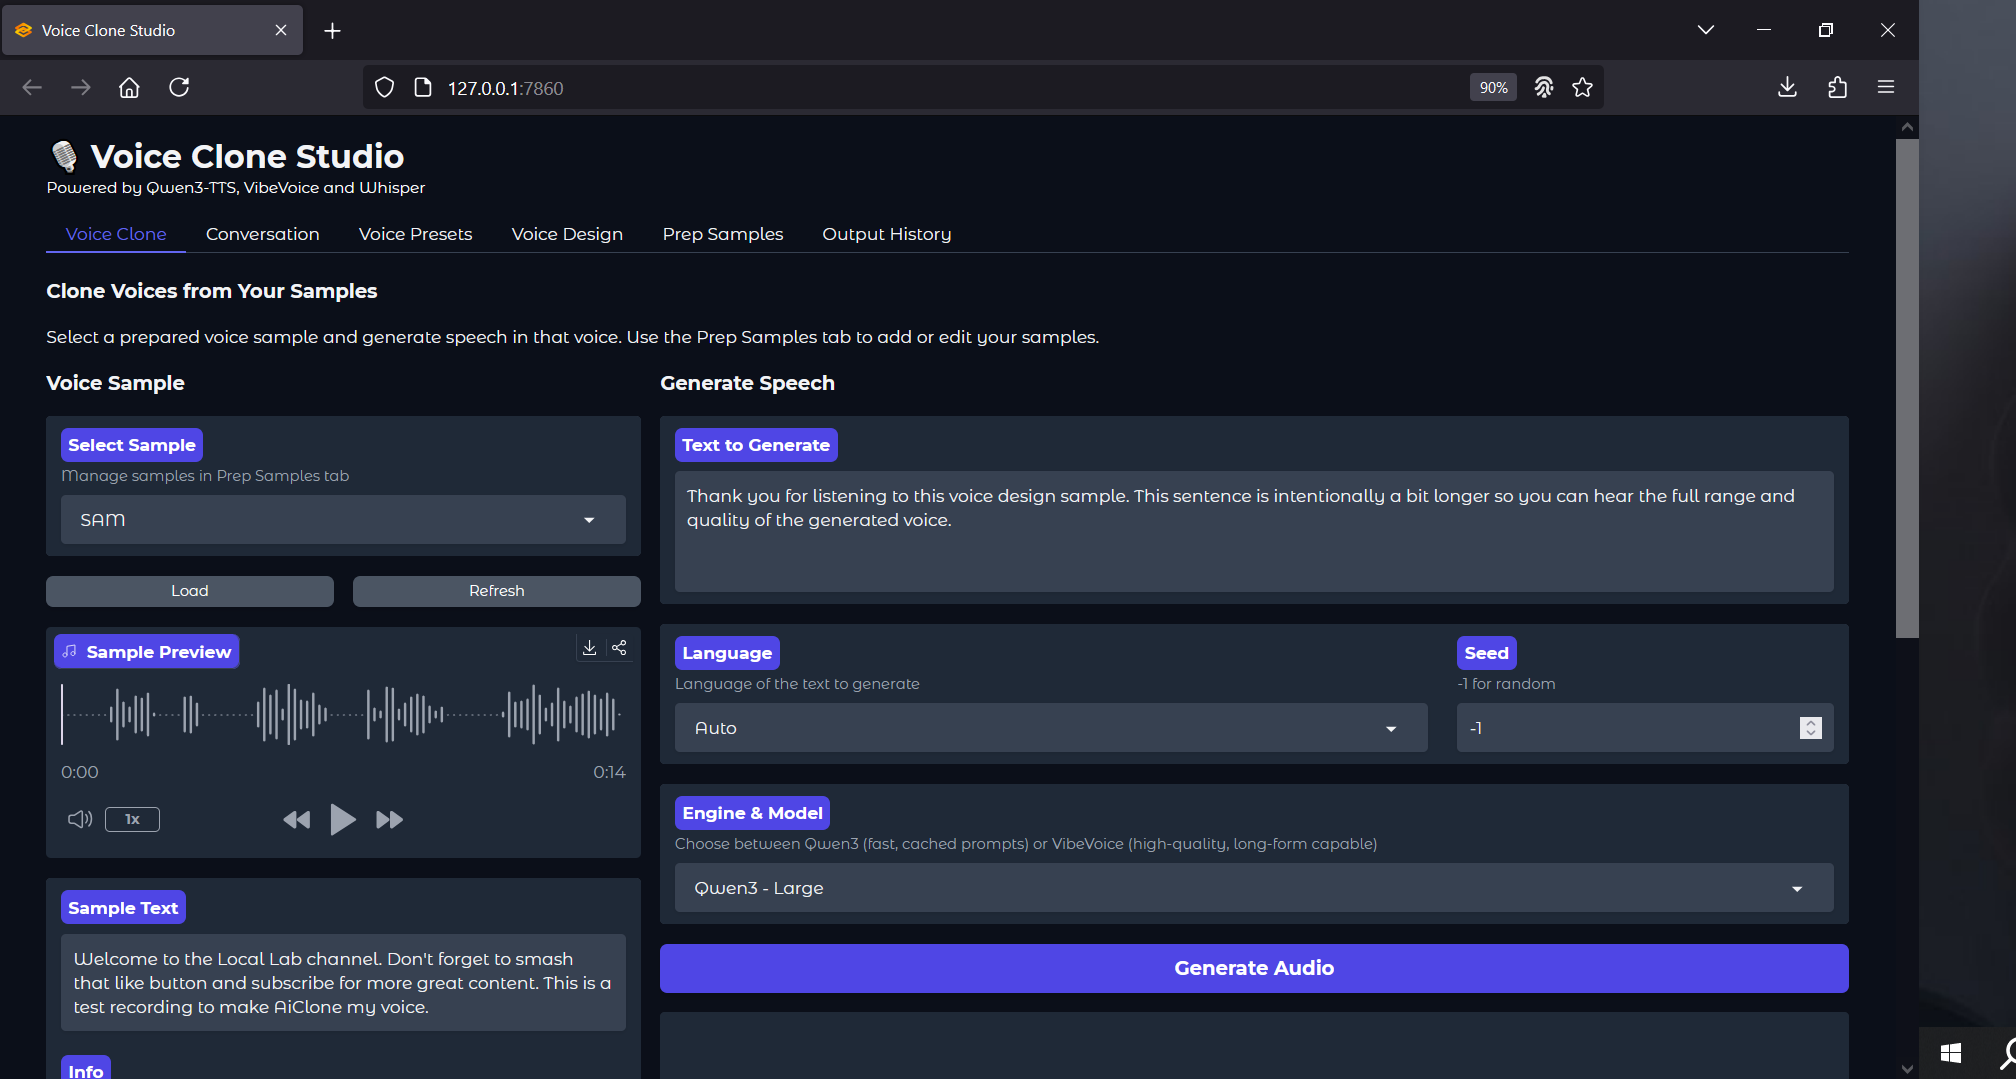Download the sample preview audio

[x=590, y=648]
